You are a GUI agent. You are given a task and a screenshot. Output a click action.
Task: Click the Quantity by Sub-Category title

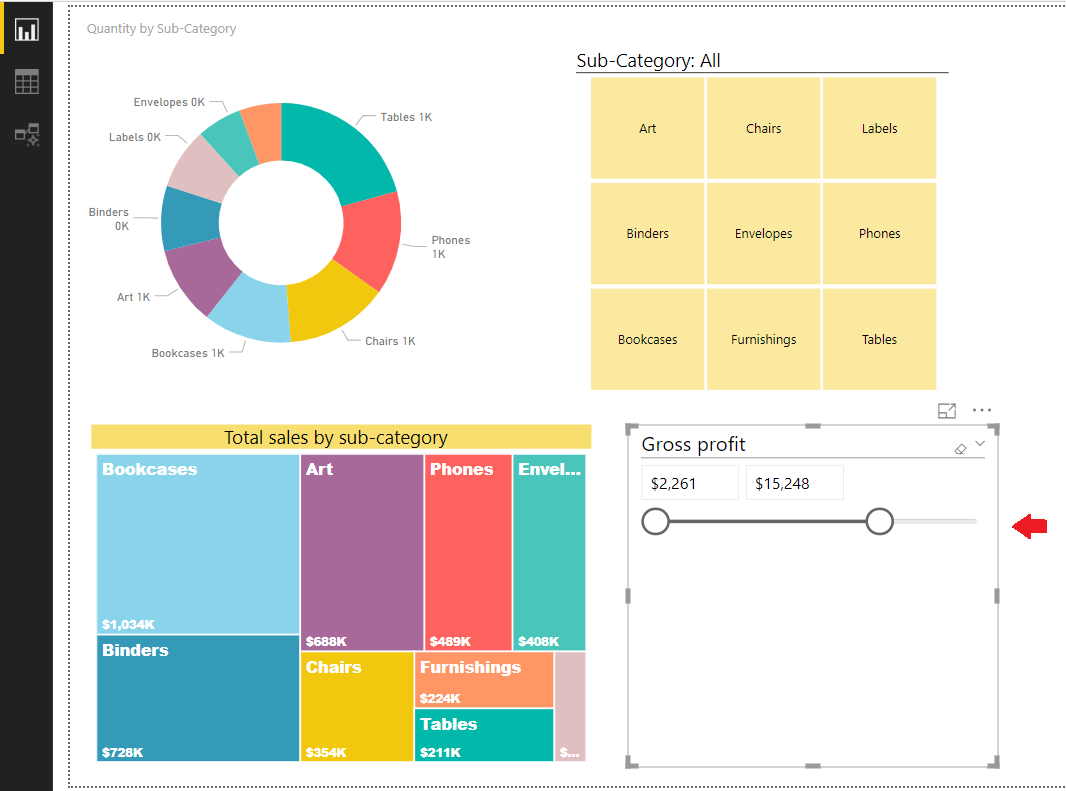click(x=161, y=29)
